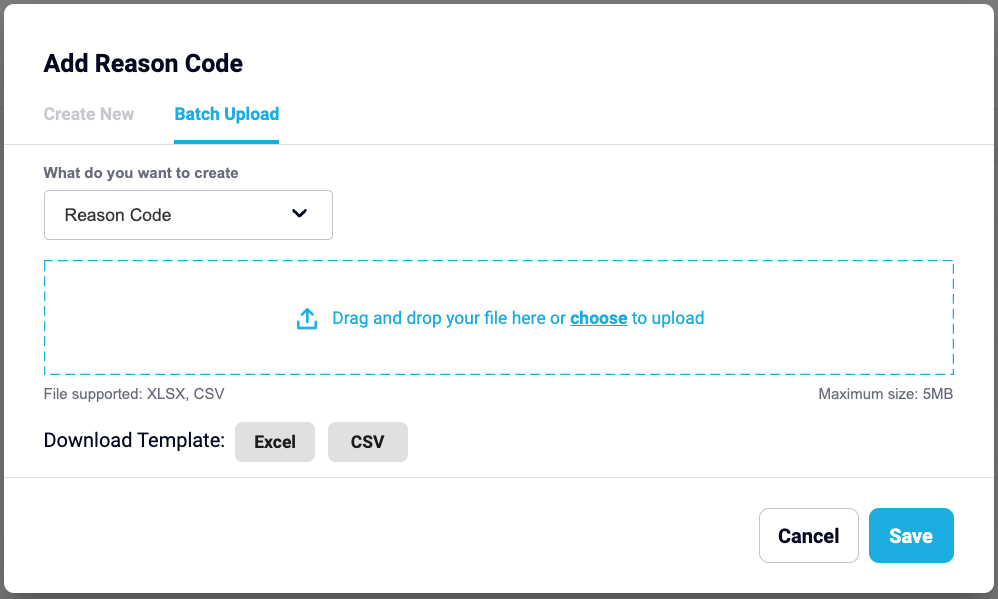
Task: Click inside the dashed file drop zone
Action: (x=499, y=318)
